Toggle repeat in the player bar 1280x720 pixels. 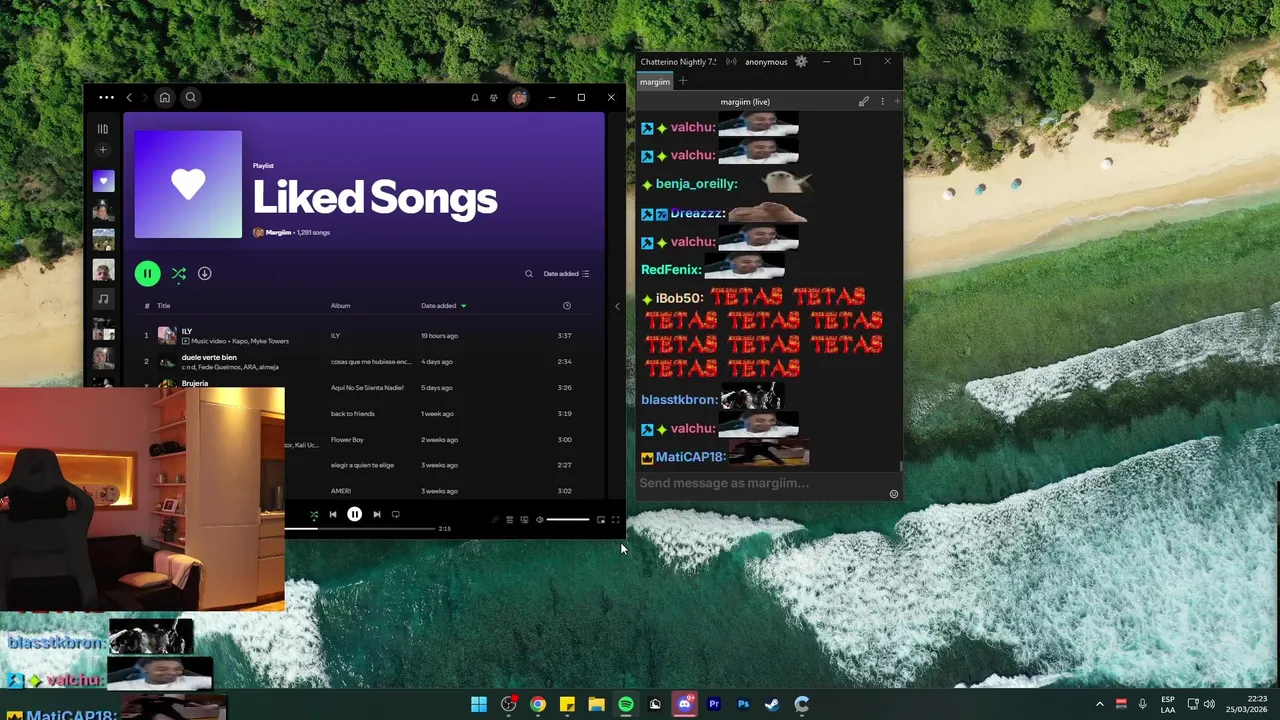click(396, 515)
